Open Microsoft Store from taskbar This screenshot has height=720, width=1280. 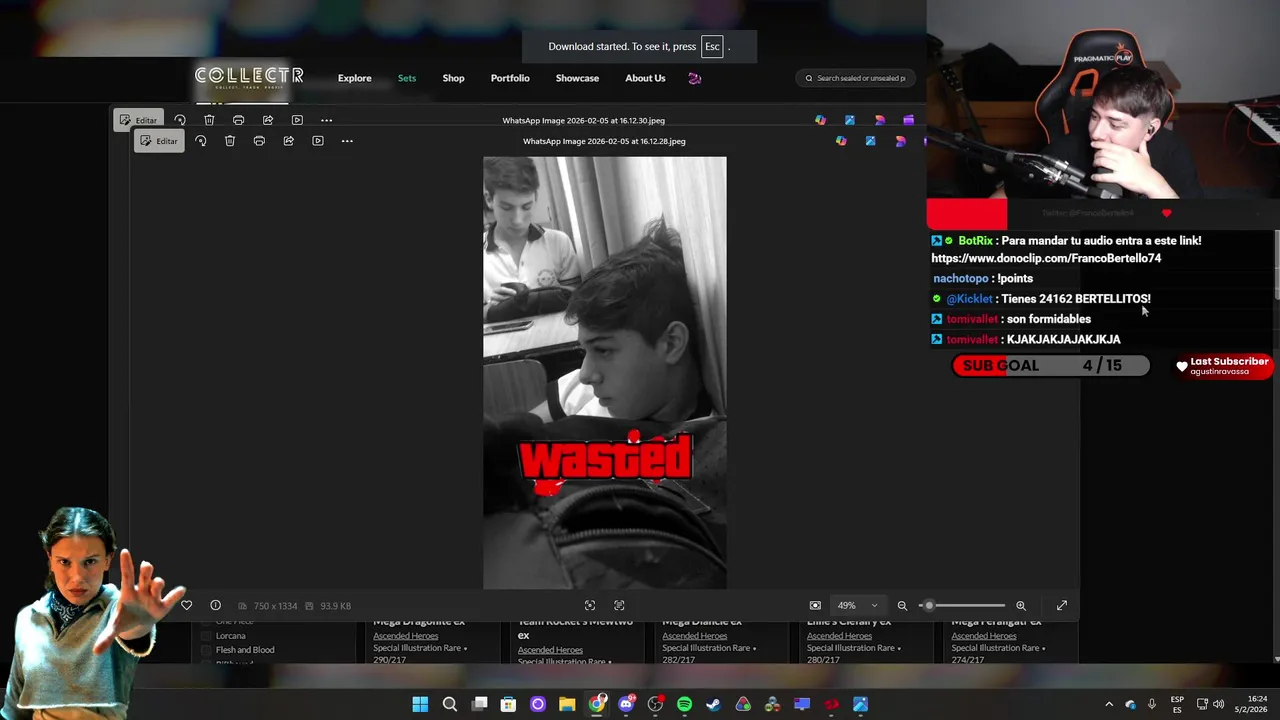[508, 704]
